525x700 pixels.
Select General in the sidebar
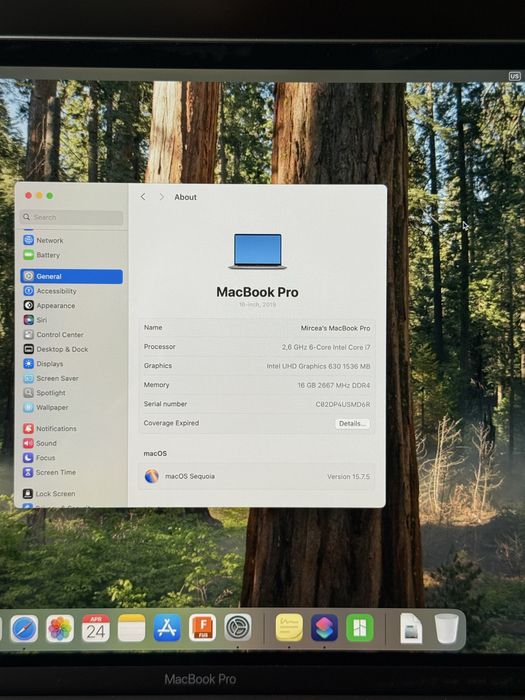tap(71, 276)
